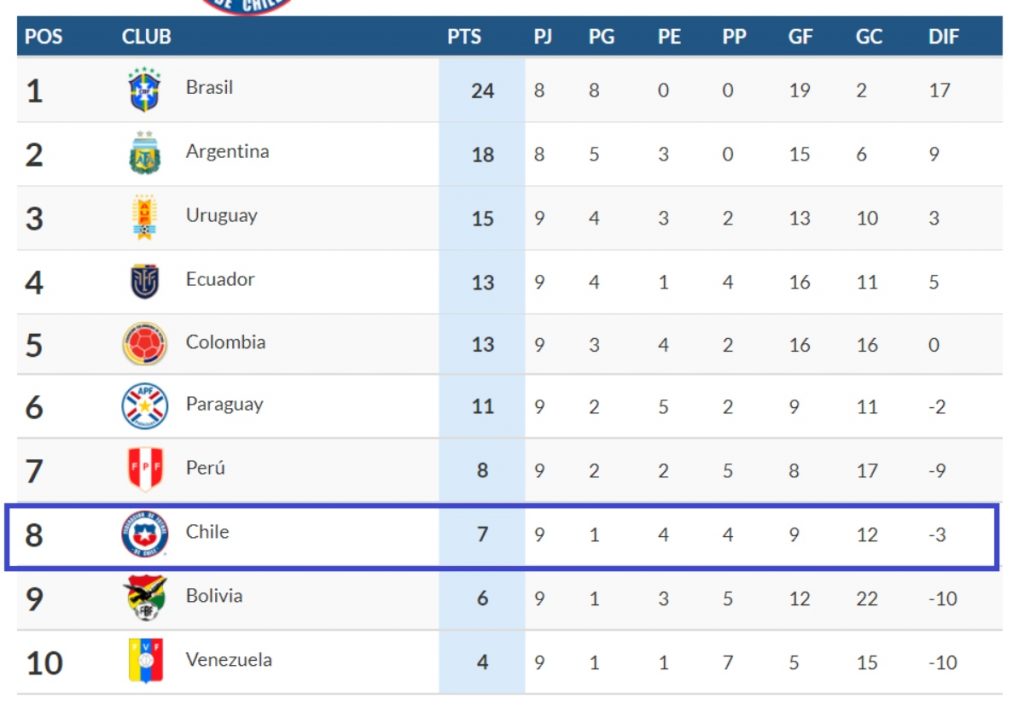
Task: Click the CLUB column header
Action: 146,37
